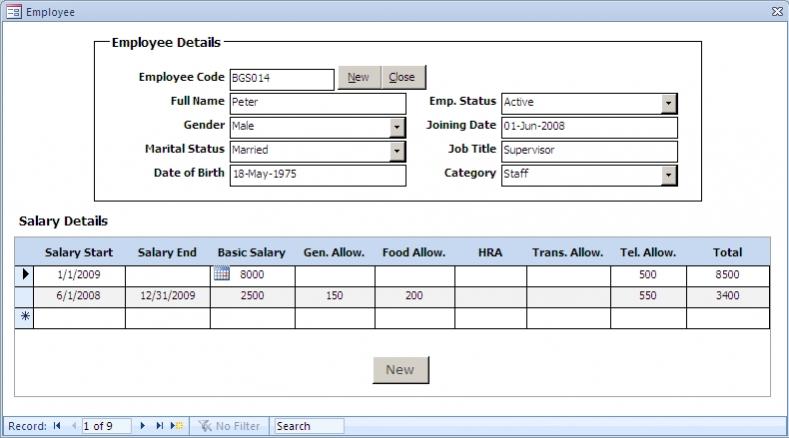Click the Salary Start cell 6/1/2008
This screenshot has height=438, width=789.
pos(79,296)
